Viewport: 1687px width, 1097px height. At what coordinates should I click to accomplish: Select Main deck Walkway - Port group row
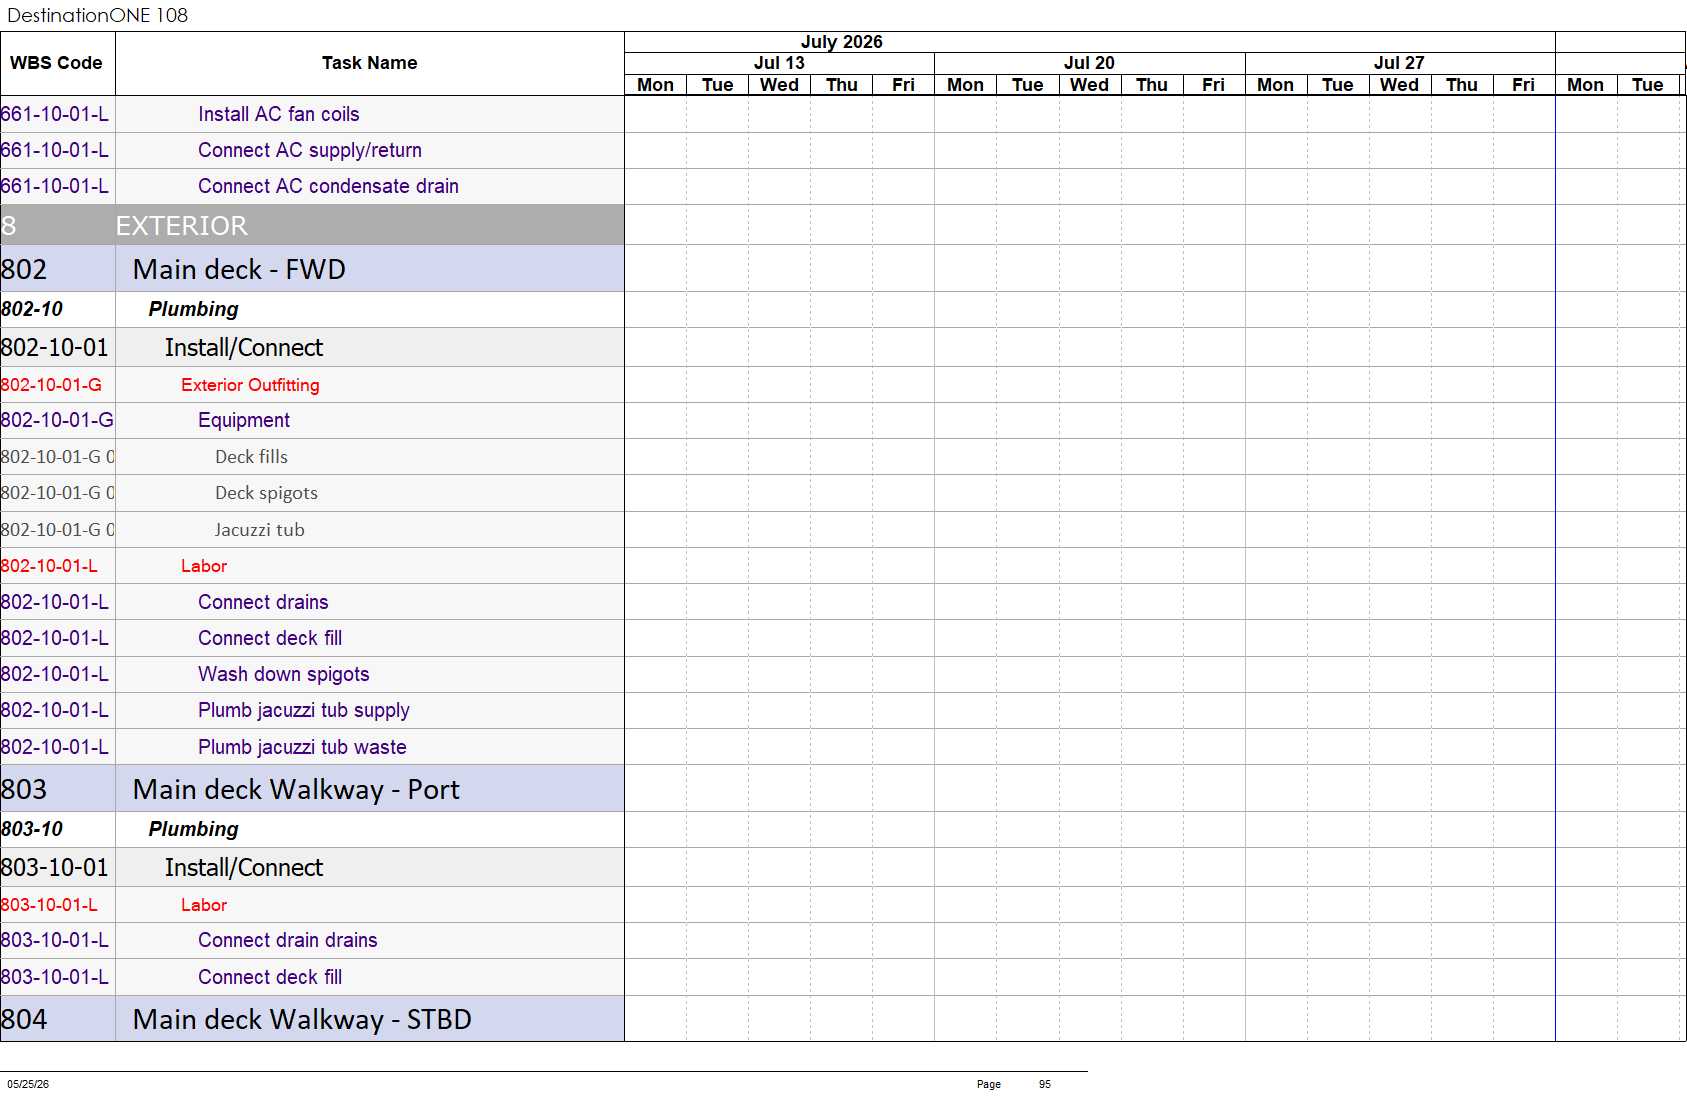coord(312,789)
